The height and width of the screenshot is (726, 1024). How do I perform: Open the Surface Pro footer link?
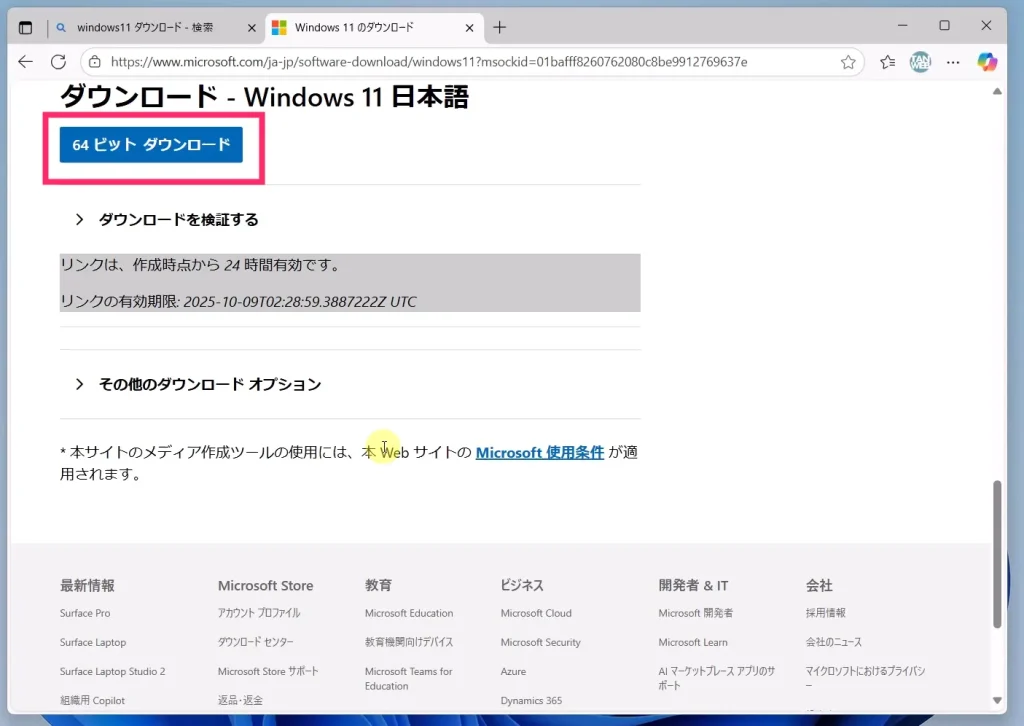[85, 613]
